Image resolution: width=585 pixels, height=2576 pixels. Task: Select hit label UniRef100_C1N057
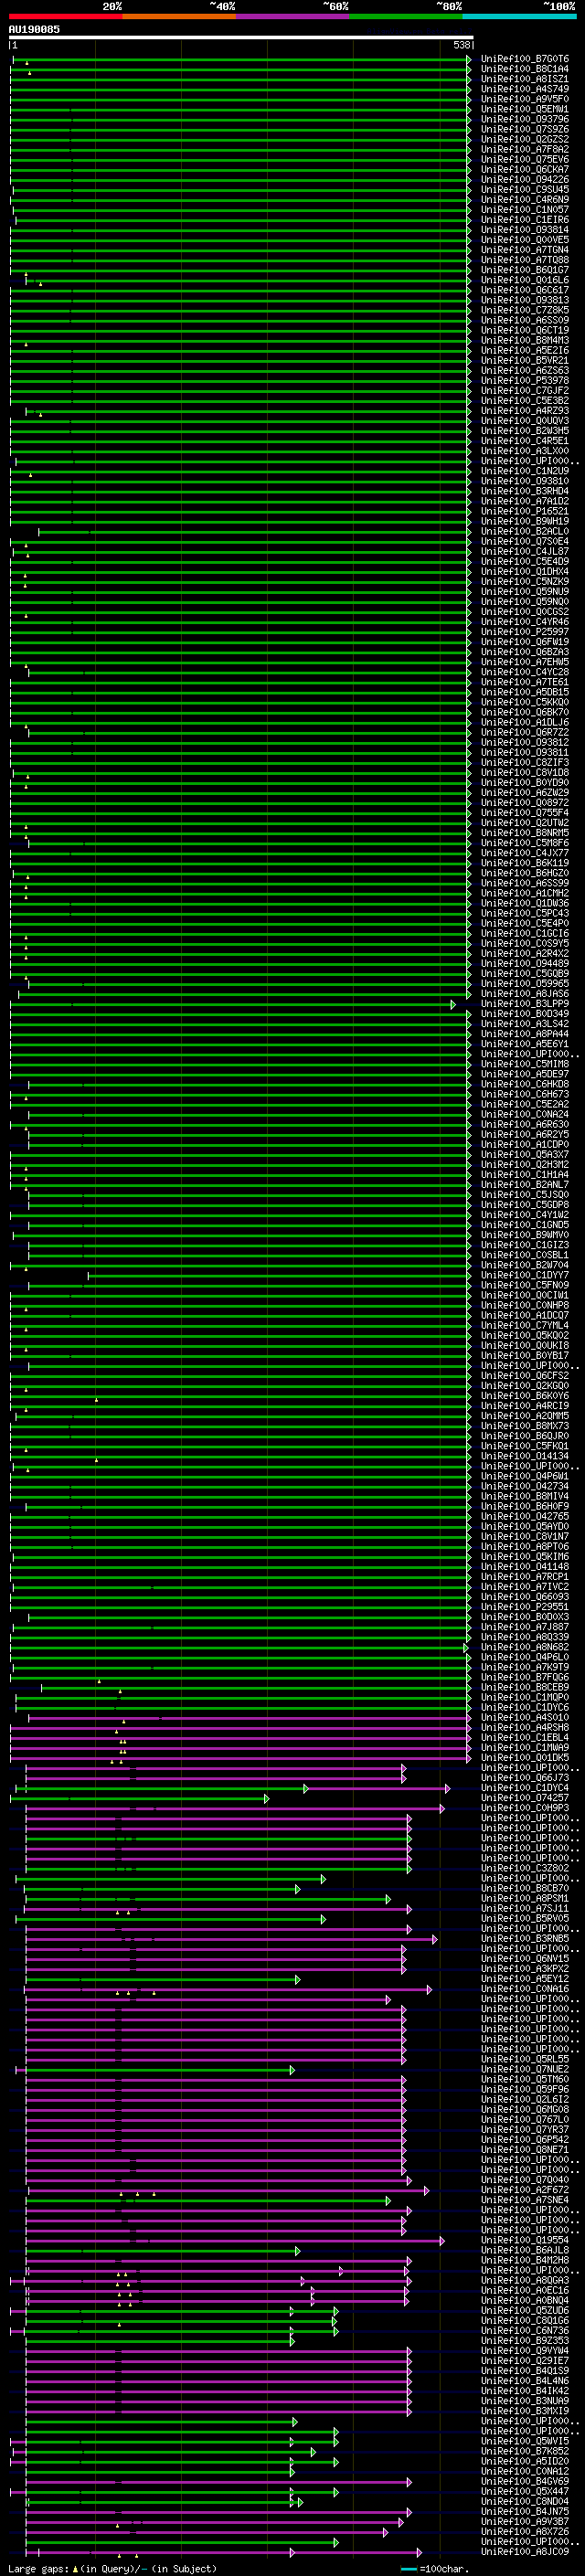click(525, 209)
